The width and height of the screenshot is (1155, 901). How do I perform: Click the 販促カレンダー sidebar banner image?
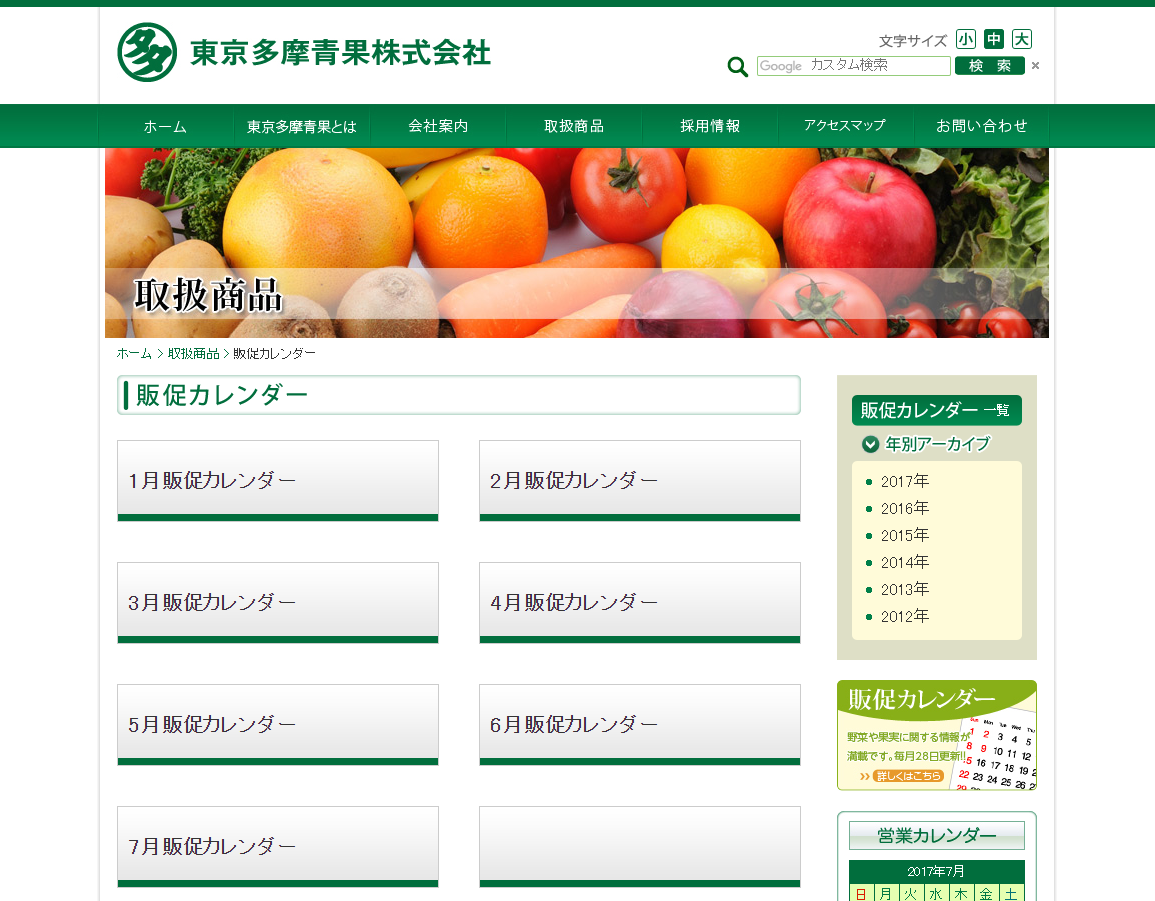936,735
